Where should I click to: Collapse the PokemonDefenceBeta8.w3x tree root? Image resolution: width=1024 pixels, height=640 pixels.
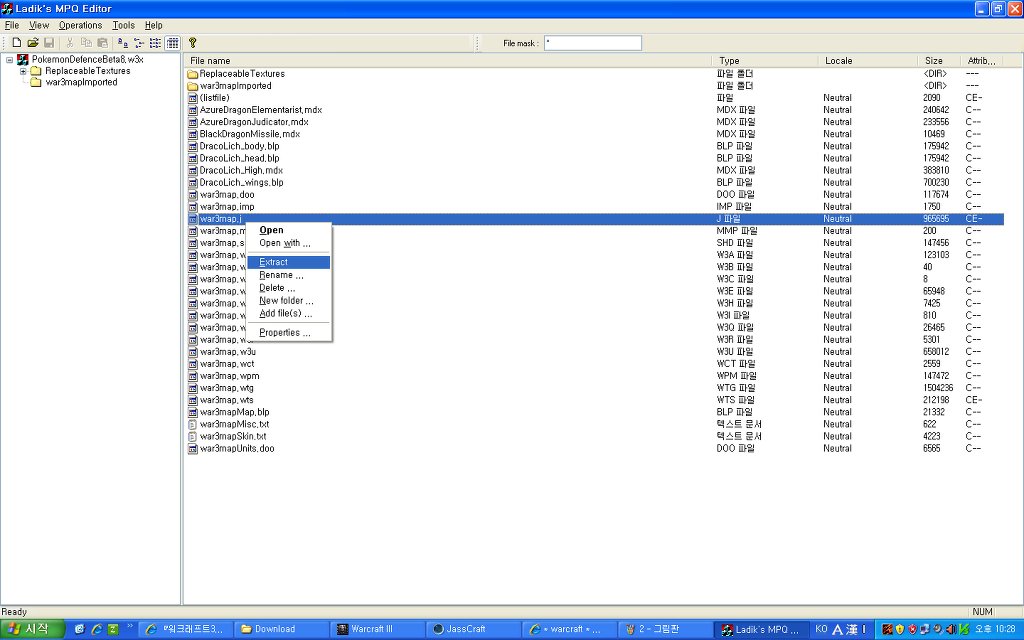tap(10, 60)
